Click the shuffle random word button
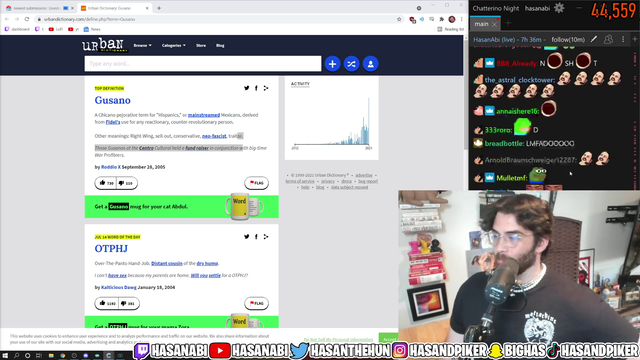 pos(351,64)
